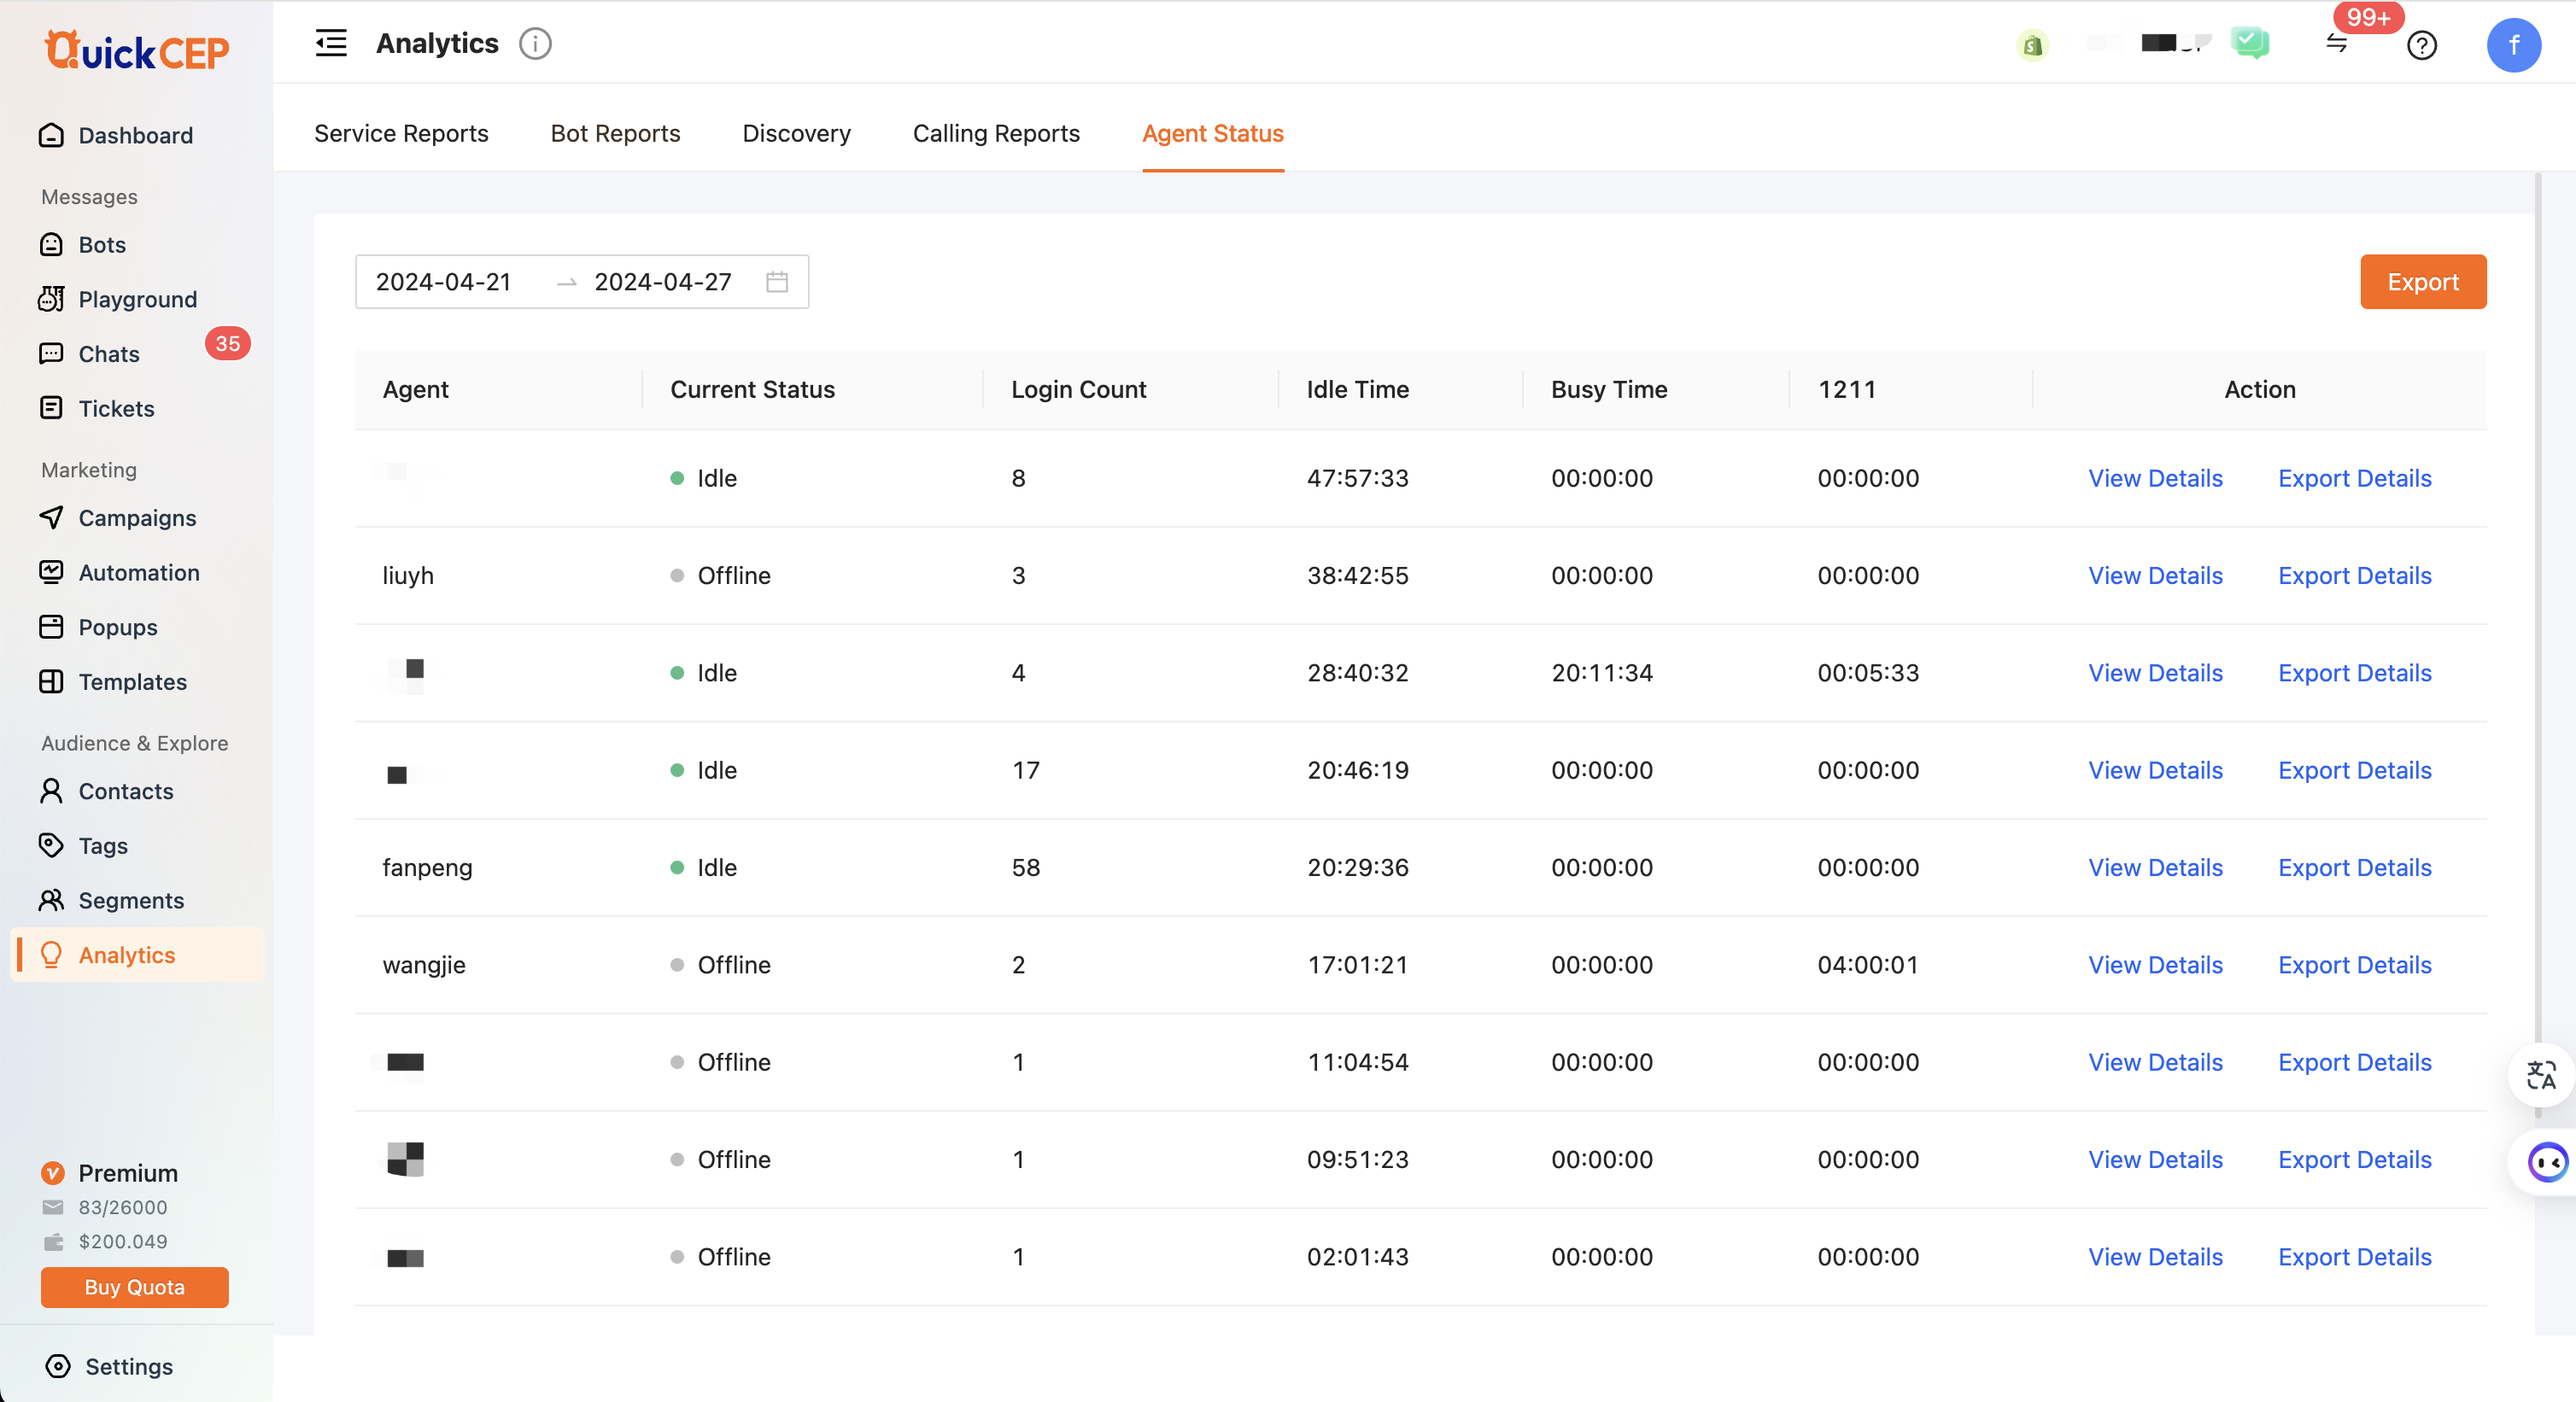
Task: Click the Chats 35 unread badge
Action: 227,344
